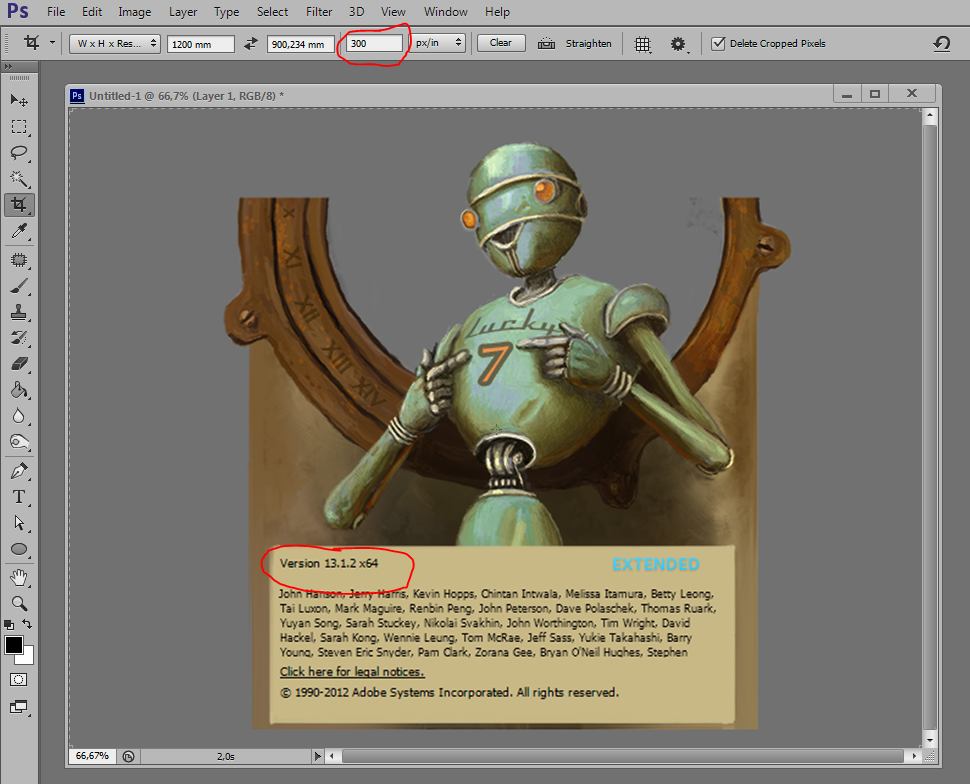Open W x H x Res aspect dropdown
This screenshot has width=970, height=784.
click(x=114, y=43)
